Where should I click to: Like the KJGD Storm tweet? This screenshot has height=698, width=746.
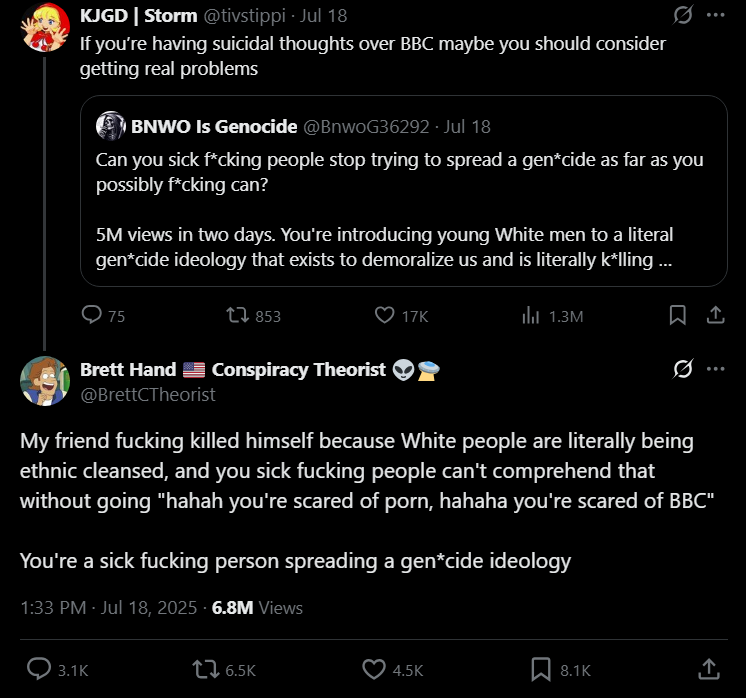pos(385,315)
